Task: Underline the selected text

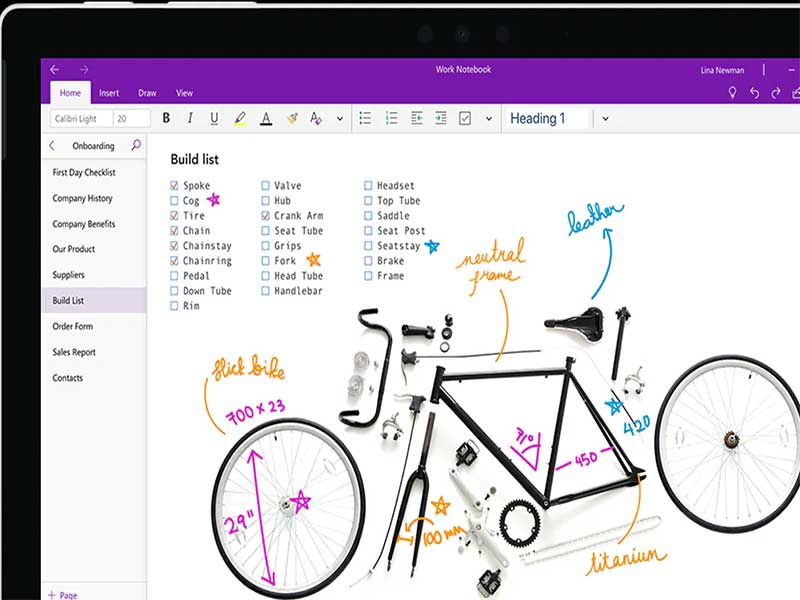Action: point(214,118)
